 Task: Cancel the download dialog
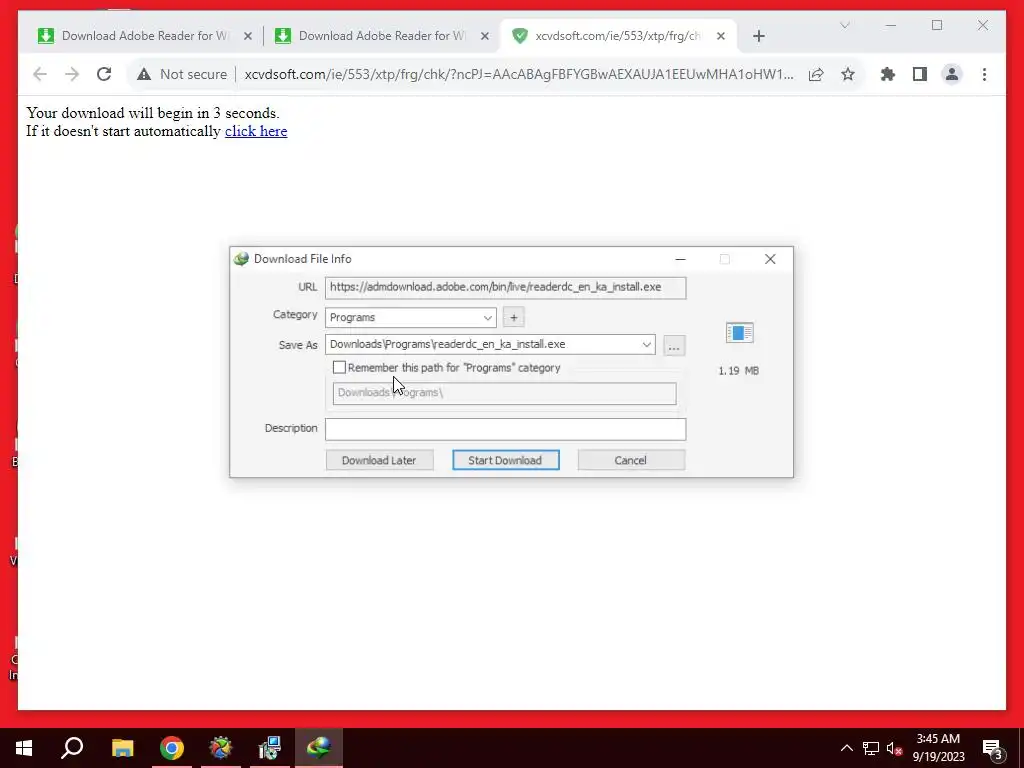631,460
